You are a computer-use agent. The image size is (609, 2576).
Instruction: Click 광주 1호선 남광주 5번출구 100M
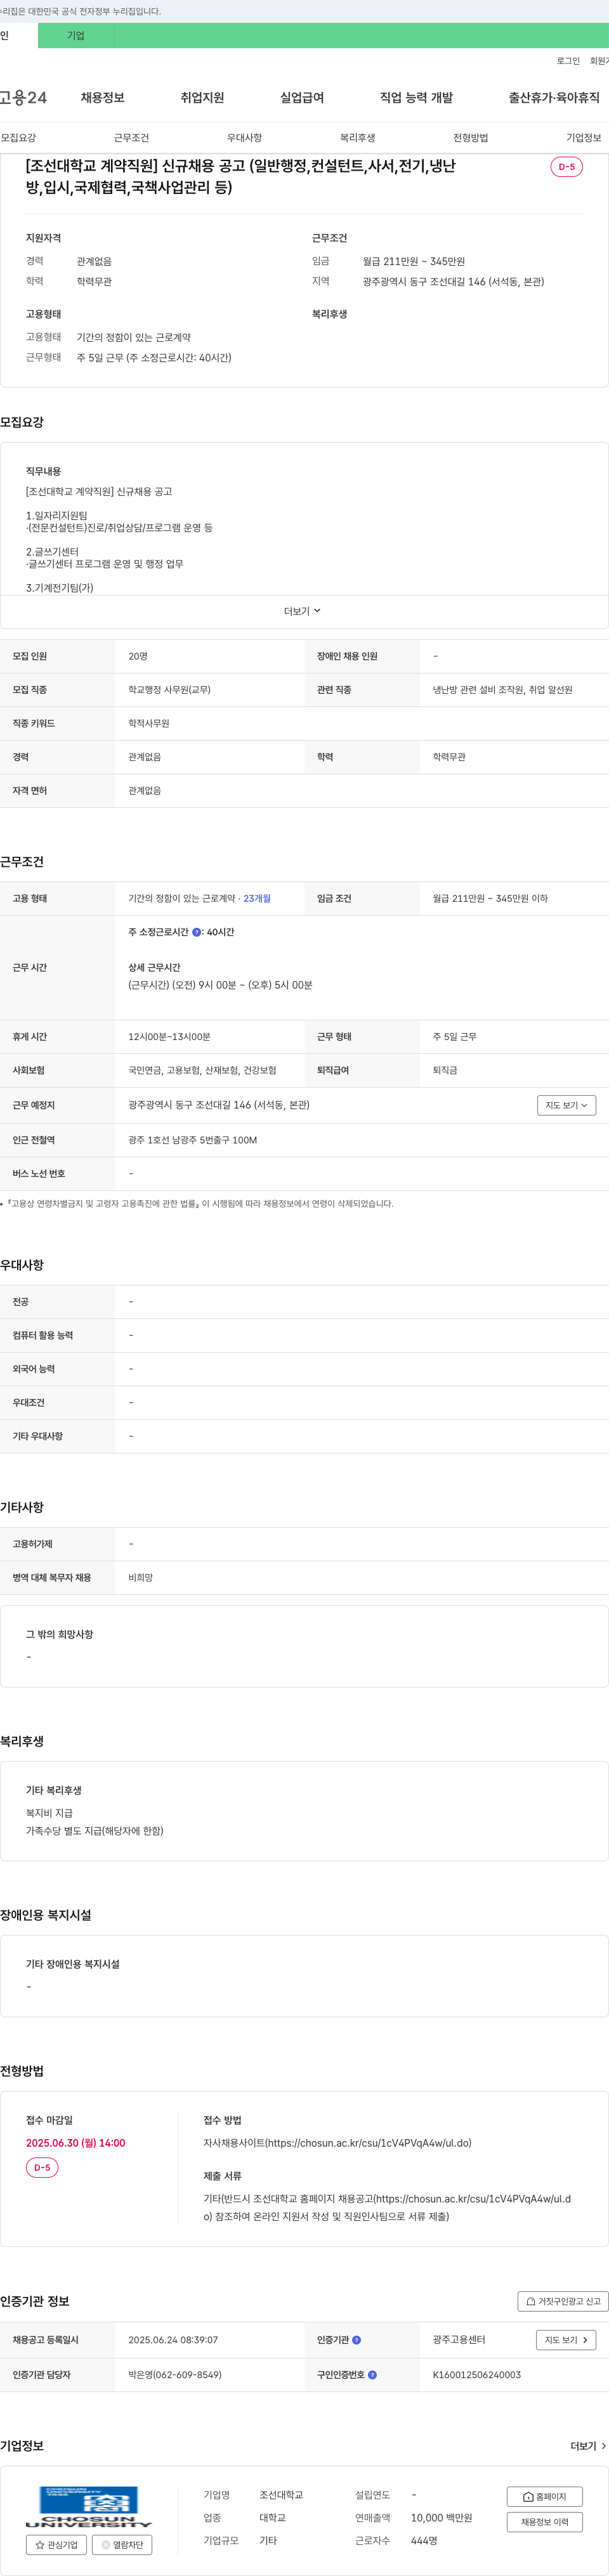[x=192, y=1140]
